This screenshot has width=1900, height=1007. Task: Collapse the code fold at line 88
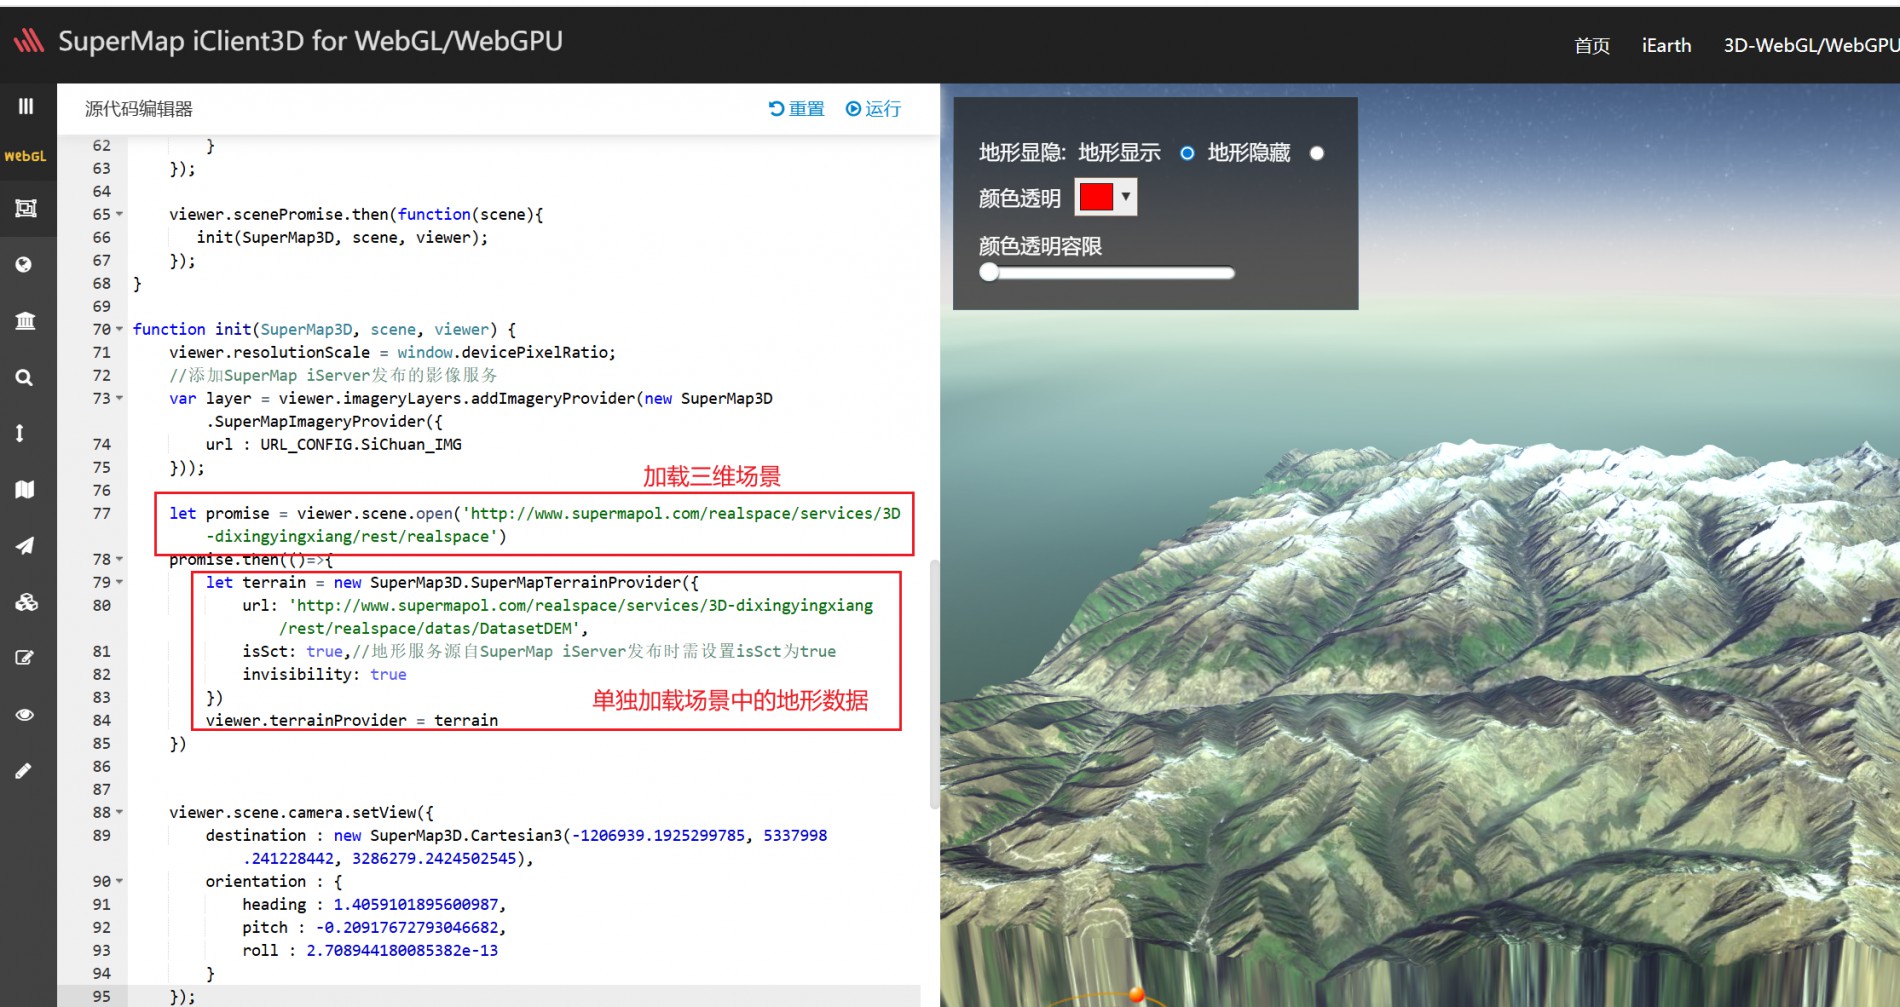coord(120,812)
